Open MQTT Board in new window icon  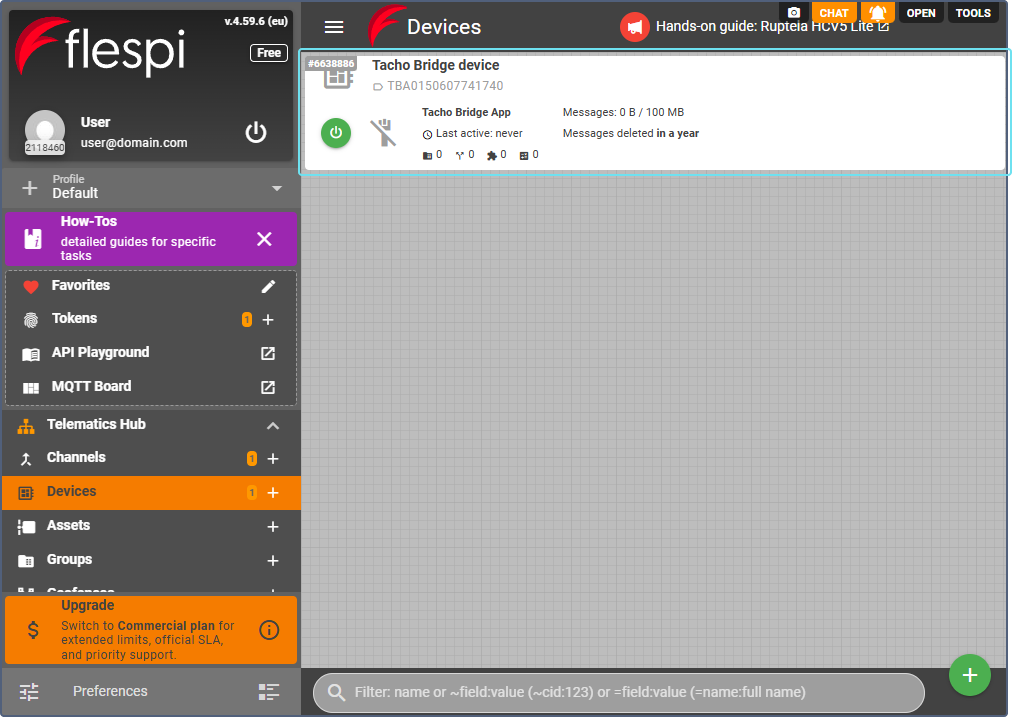(x=268, y=387)
